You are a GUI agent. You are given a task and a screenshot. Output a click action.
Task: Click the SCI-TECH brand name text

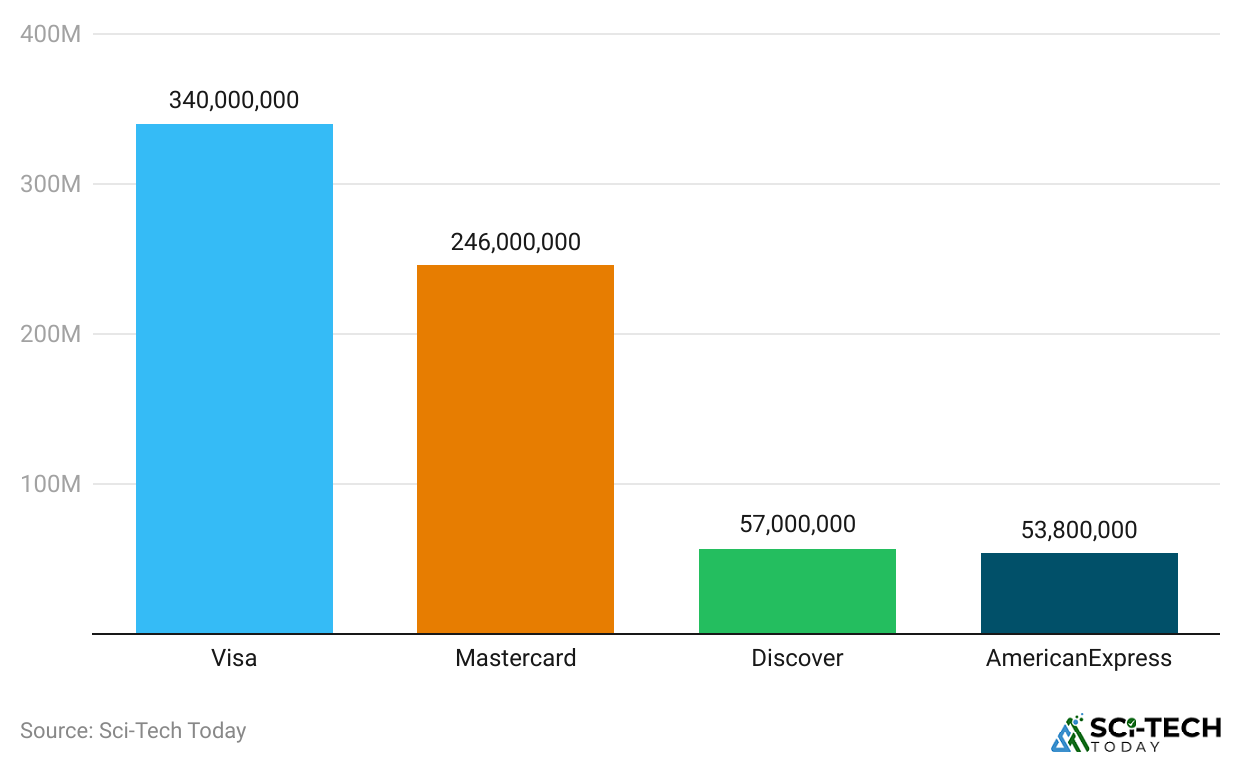pyautogui.click(x=1155, y=728)
